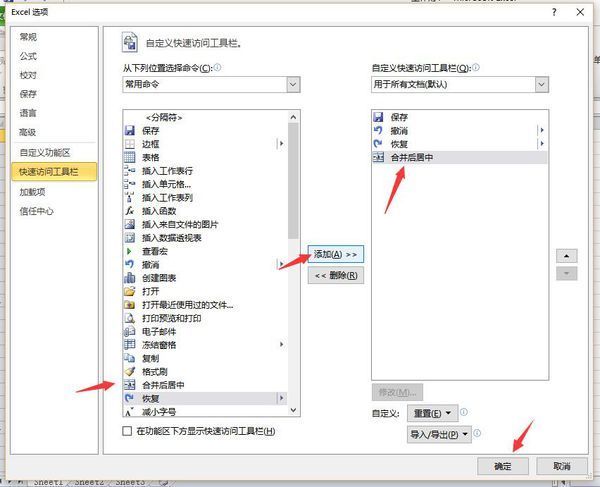
Task: Pick the 合并后居中 icon in left list
Action: [130, 385]
